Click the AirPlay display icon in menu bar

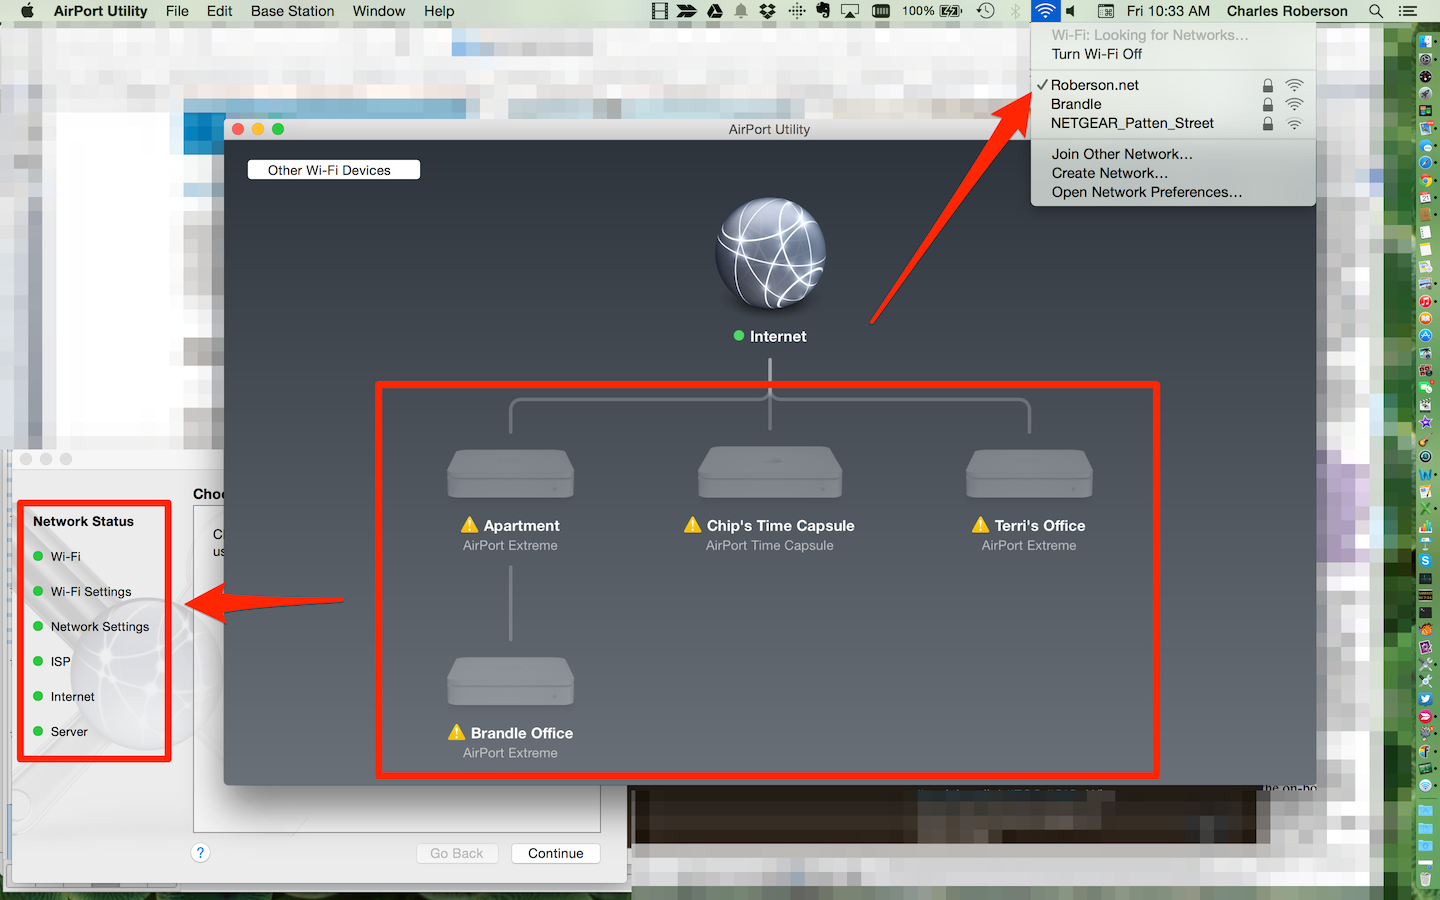[x=850, y=11]
